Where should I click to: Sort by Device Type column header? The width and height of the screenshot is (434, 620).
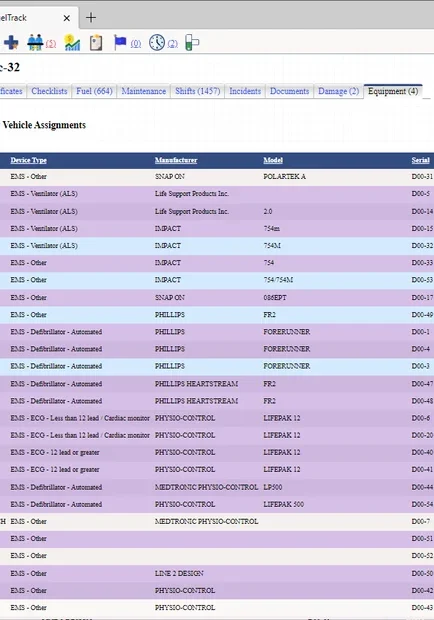coord(28,160)
